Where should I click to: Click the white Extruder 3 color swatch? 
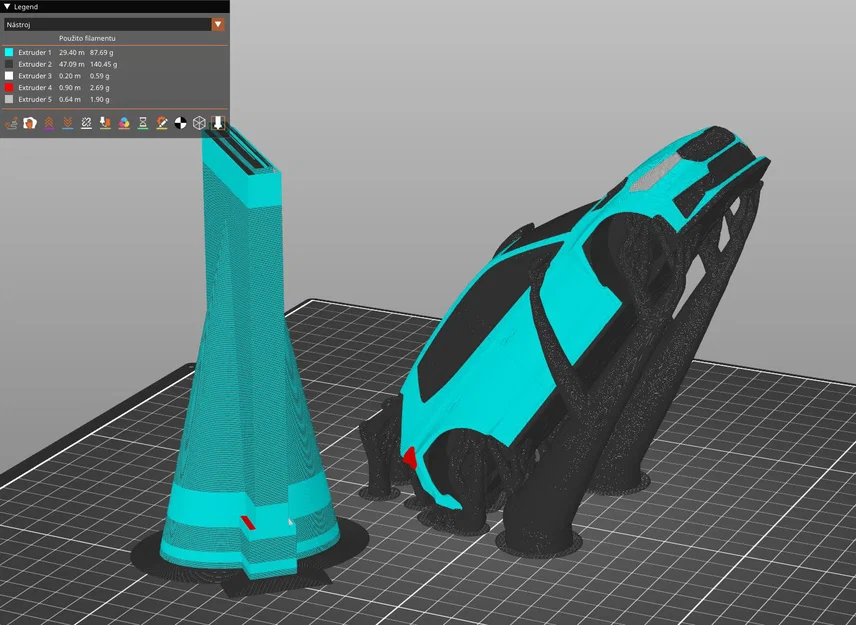9,76
